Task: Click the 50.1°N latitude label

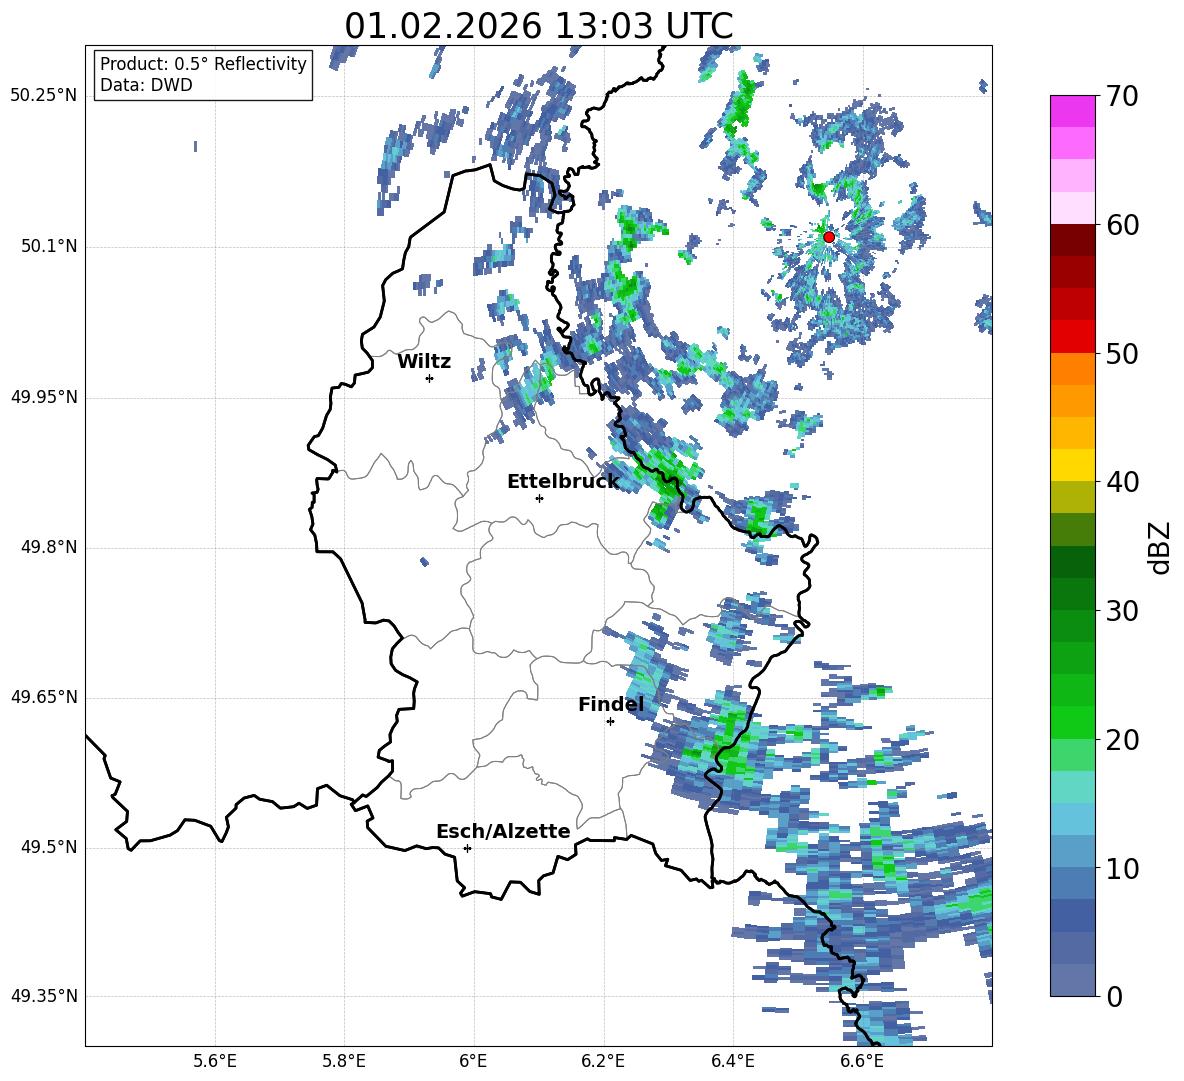Action: (x=48, y=247)
